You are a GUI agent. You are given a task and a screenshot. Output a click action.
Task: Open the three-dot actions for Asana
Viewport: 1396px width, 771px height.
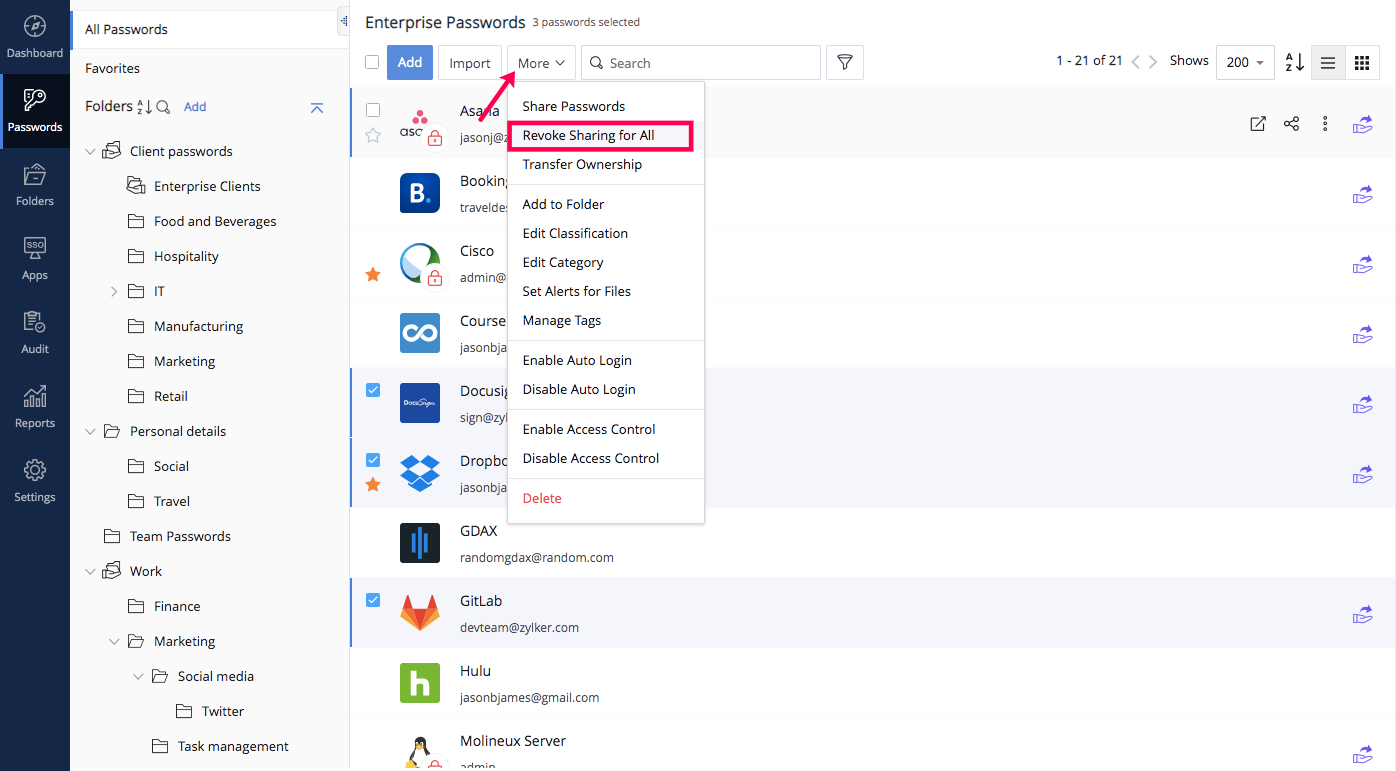click(1325, 124)
